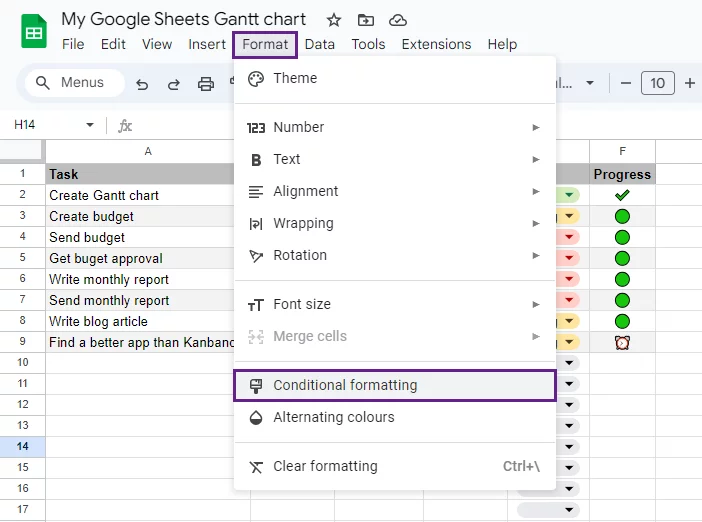702x522 pixels.
Task: Select the 'Find a better app' cell
Action: coord(140,342)
